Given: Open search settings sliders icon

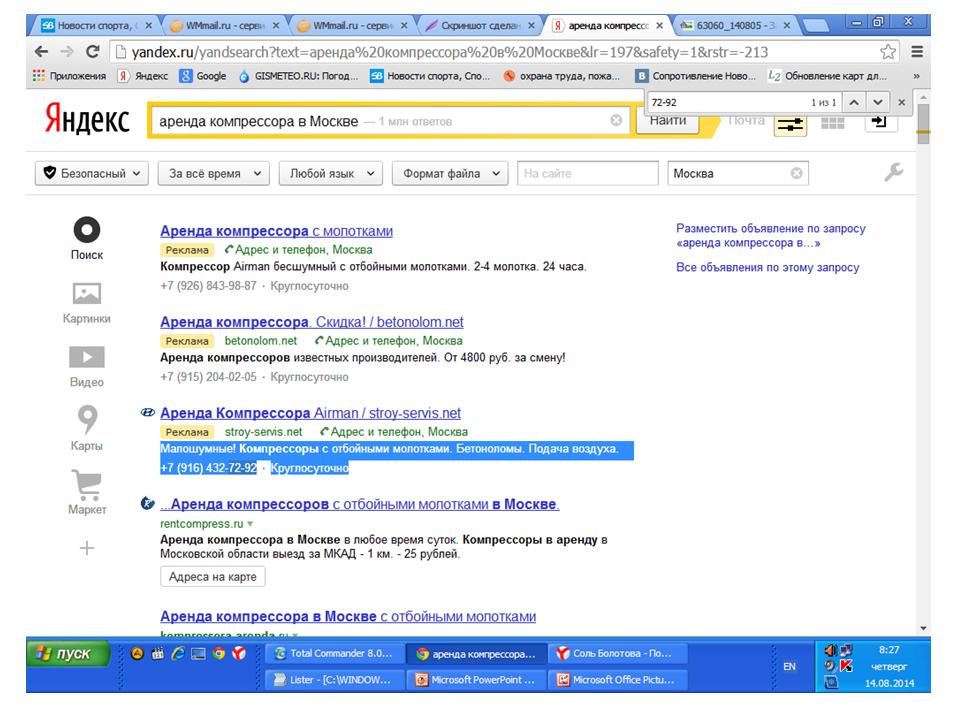Looking at the screenshot, I should point(790,125).
